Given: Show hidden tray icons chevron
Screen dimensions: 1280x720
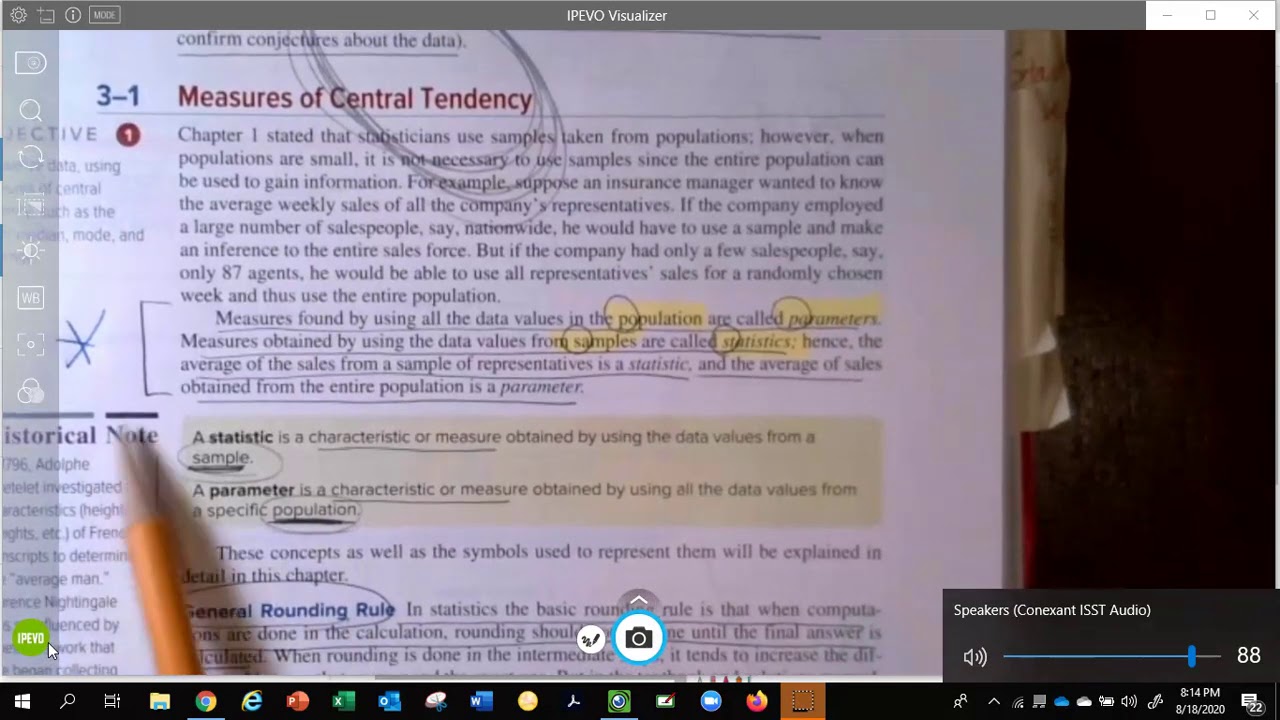Looking at the screenshot, I should (x=994, y=702).
